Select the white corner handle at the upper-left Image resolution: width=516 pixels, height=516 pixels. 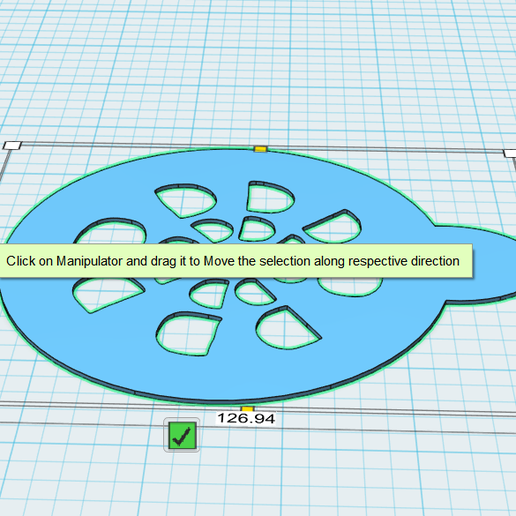(x=13, y=145)
